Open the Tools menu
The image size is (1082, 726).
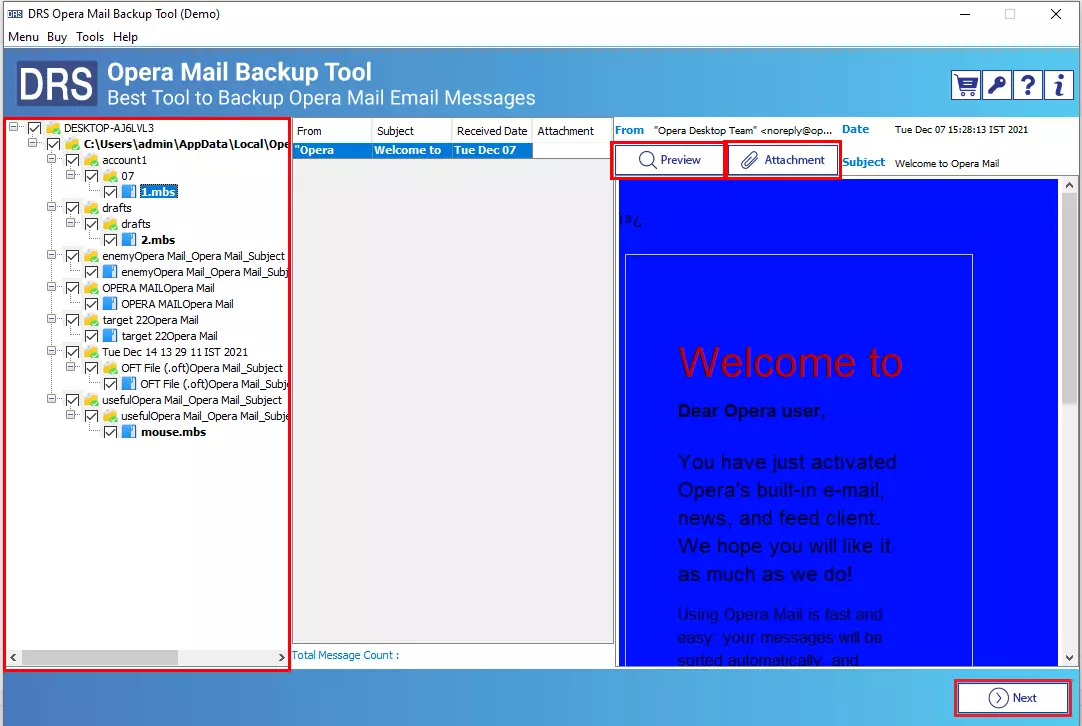click(90, 37)
